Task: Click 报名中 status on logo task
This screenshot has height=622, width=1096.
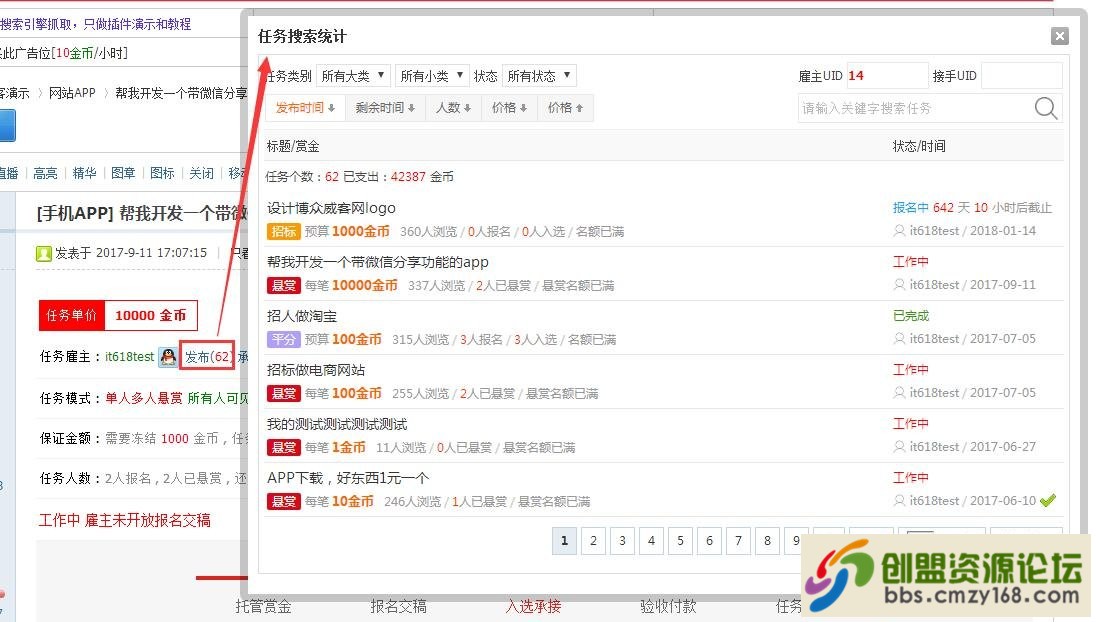Action: [911, 208]
